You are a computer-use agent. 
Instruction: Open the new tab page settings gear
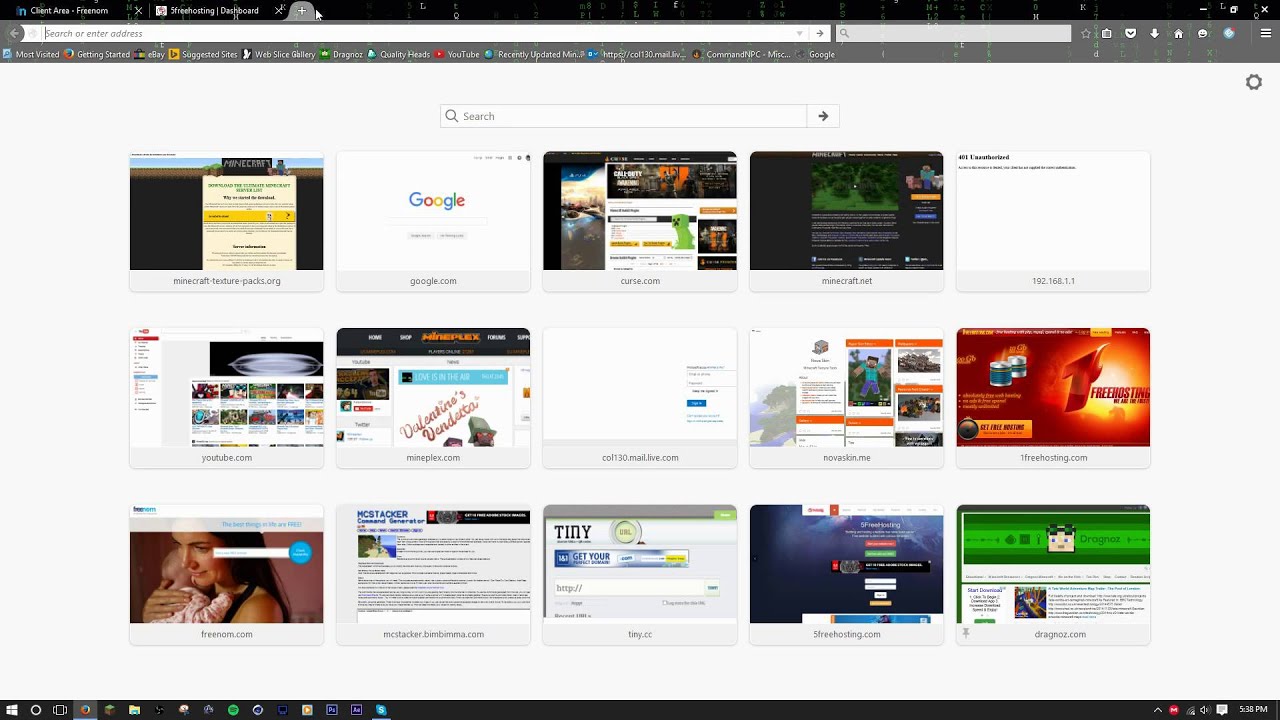(x=1253, y=82)
